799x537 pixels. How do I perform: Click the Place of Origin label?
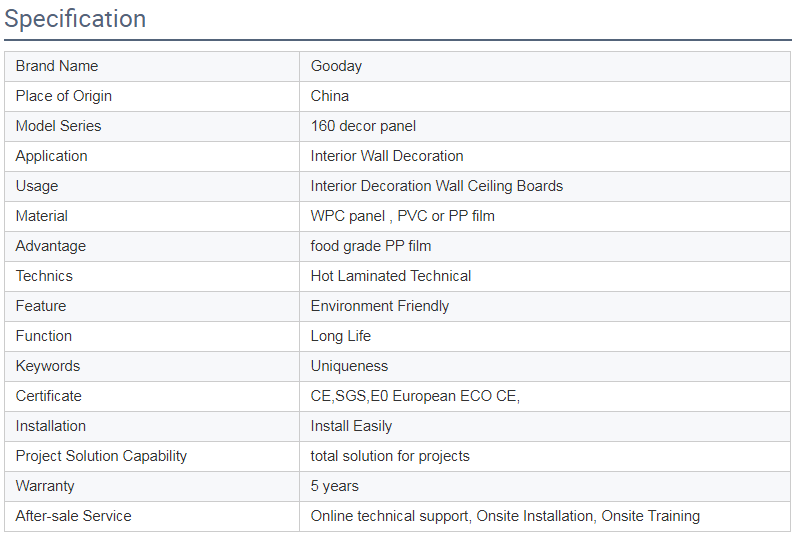(x=64, y=96)
